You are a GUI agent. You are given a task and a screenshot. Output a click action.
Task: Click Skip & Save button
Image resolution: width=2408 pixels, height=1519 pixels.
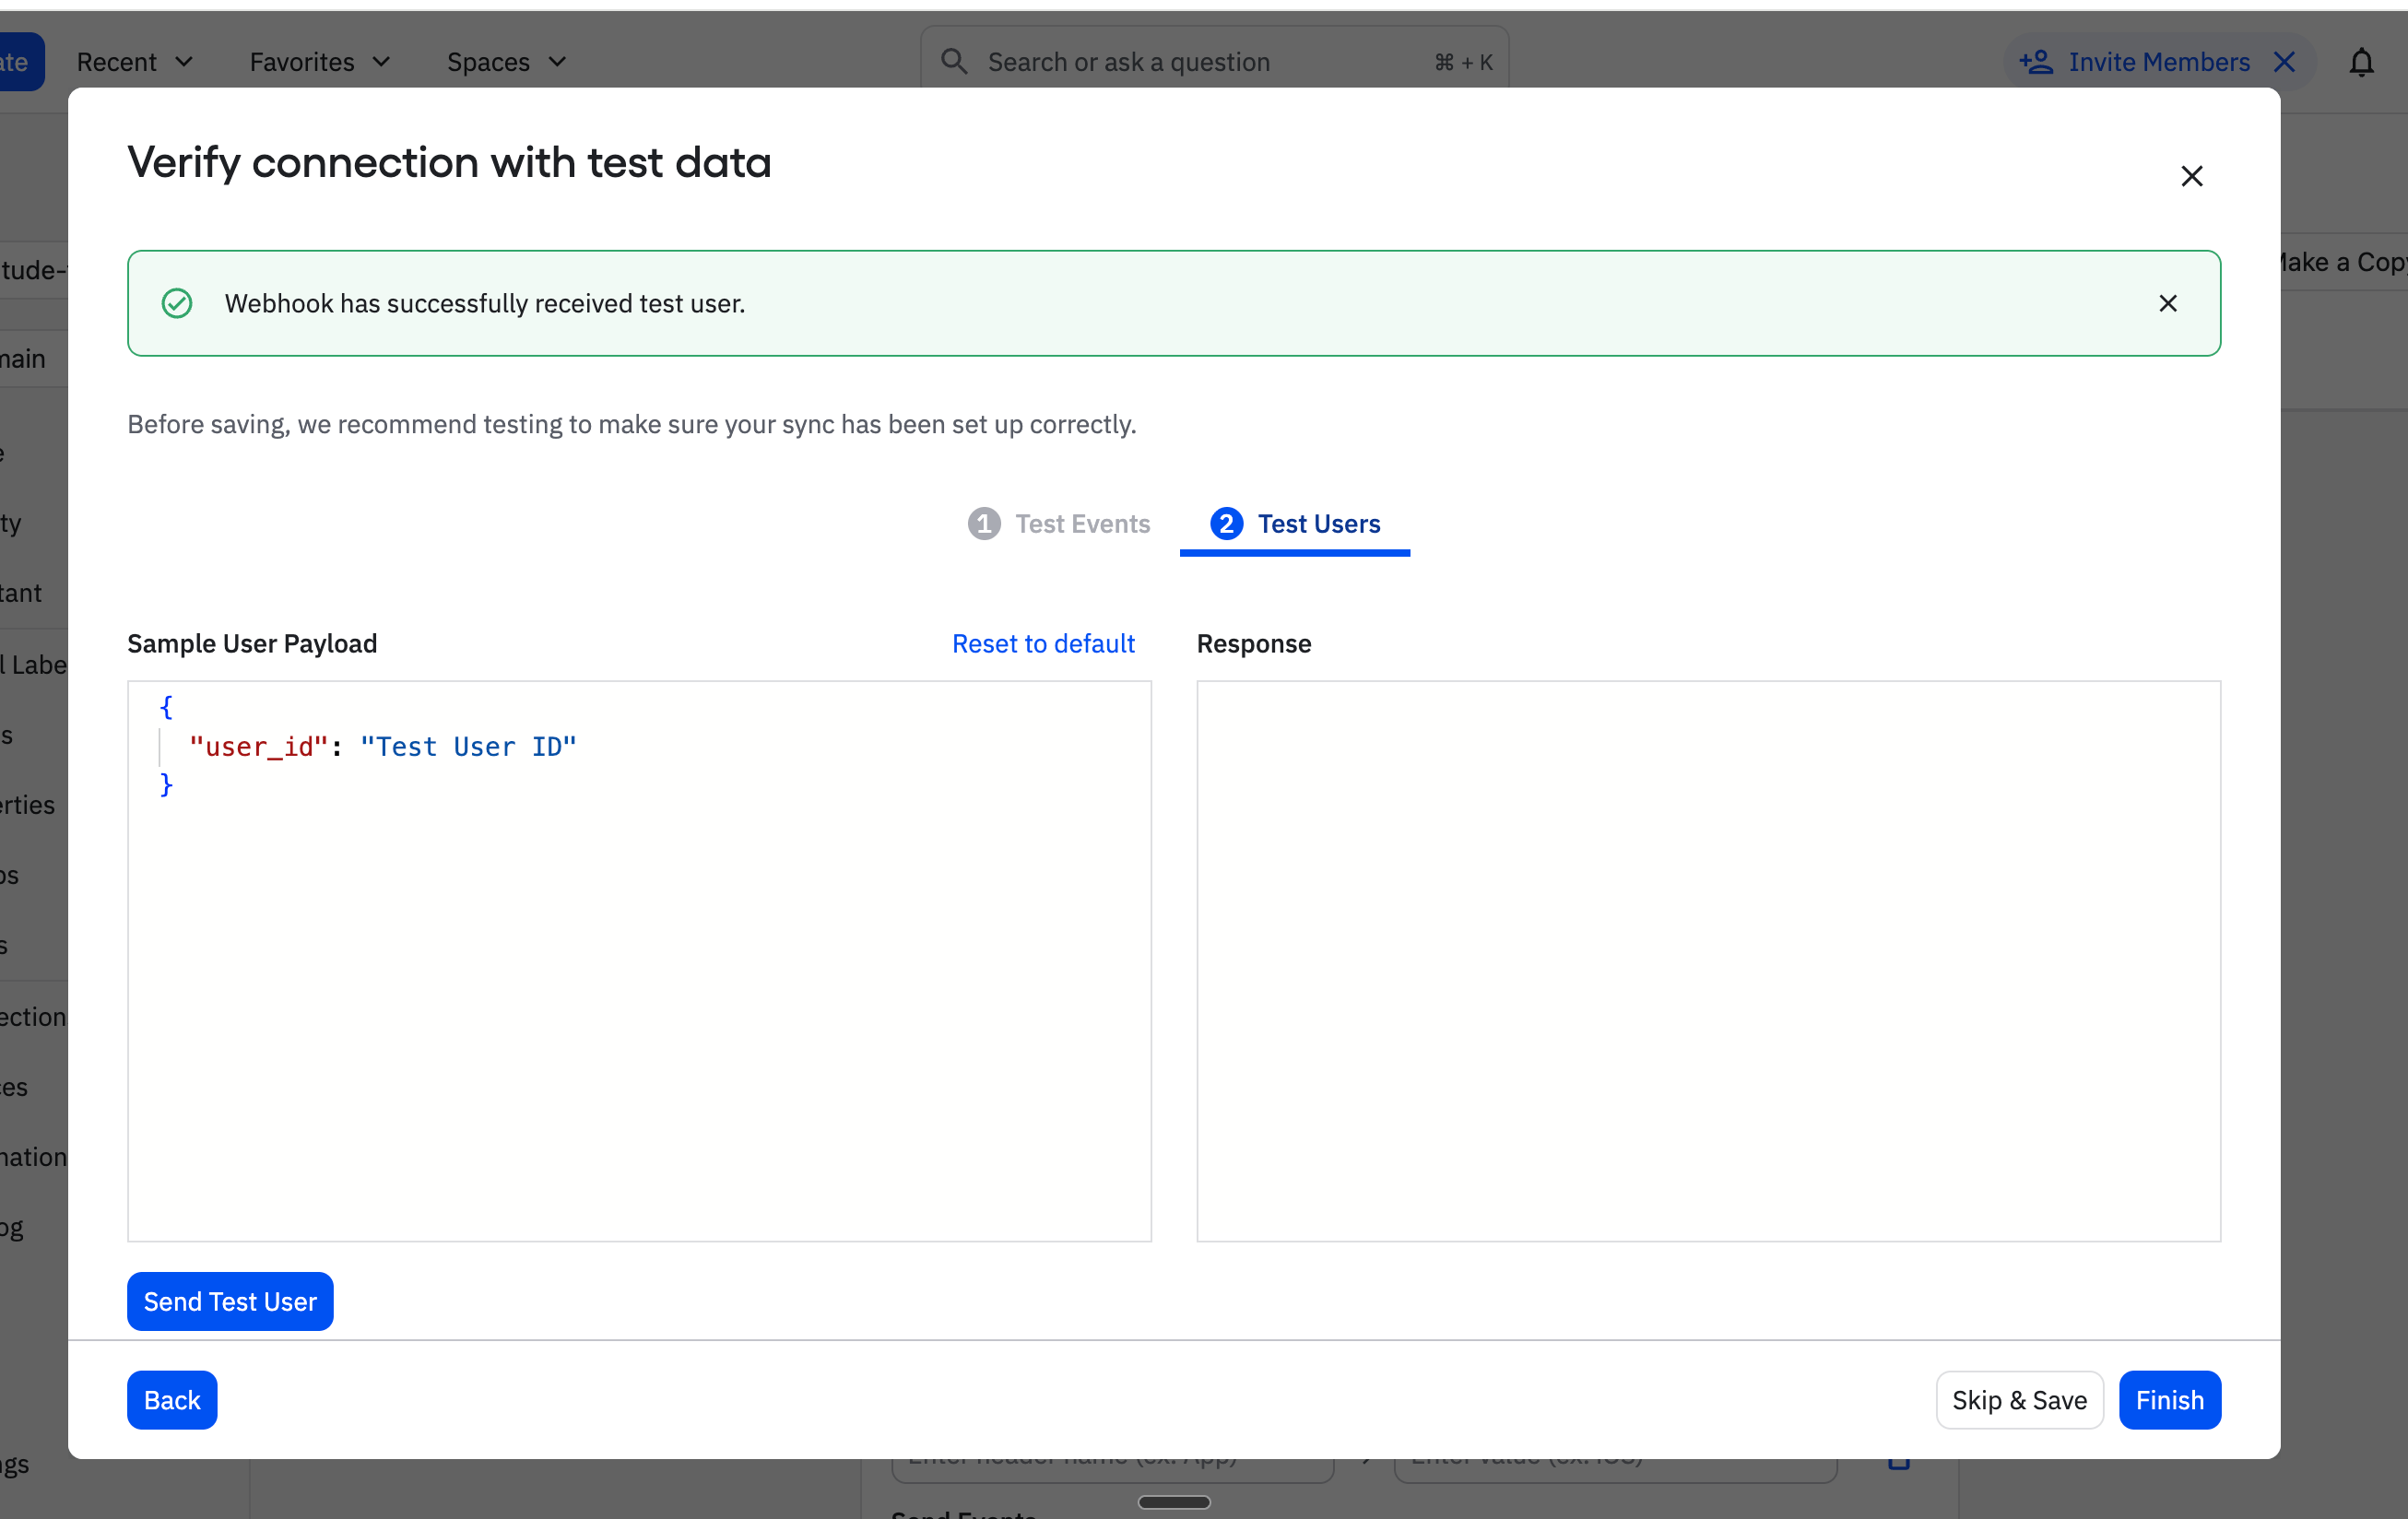tap(2019, 1400)
